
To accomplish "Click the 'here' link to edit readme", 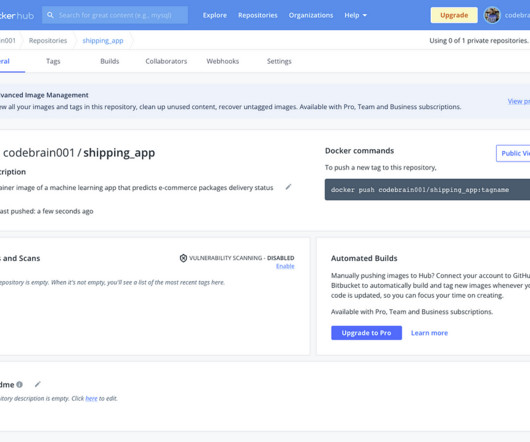I will (91, 398).
